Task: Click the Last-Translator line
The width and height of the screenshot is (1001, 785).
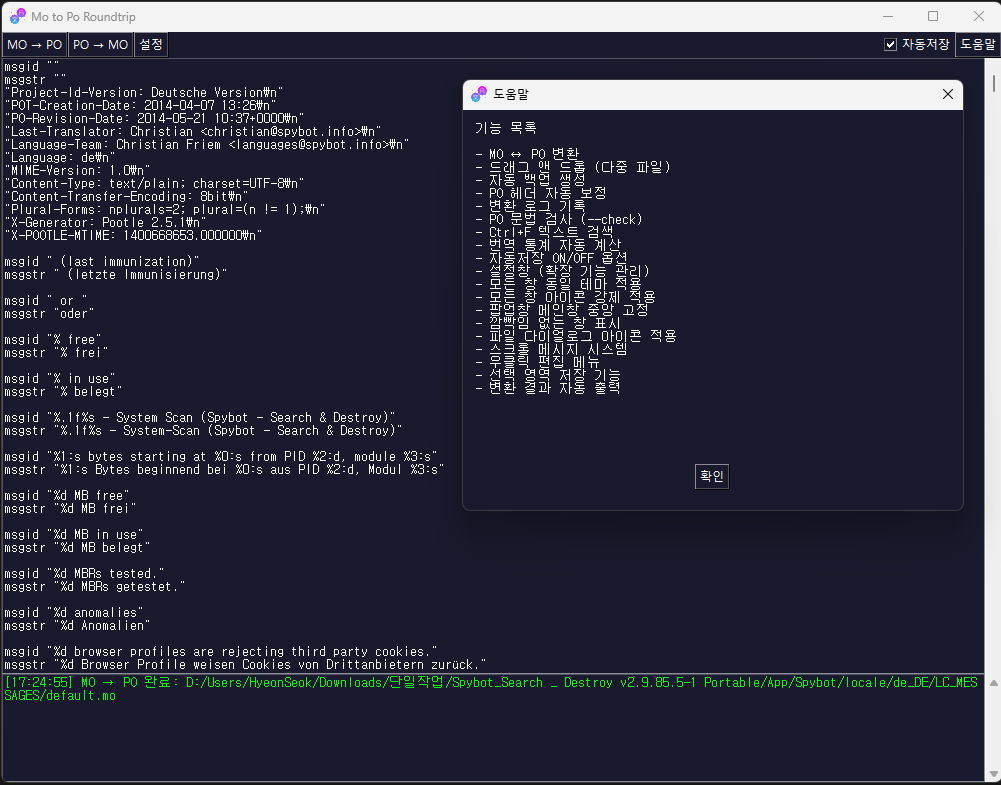Action: [x=193, y=131]
